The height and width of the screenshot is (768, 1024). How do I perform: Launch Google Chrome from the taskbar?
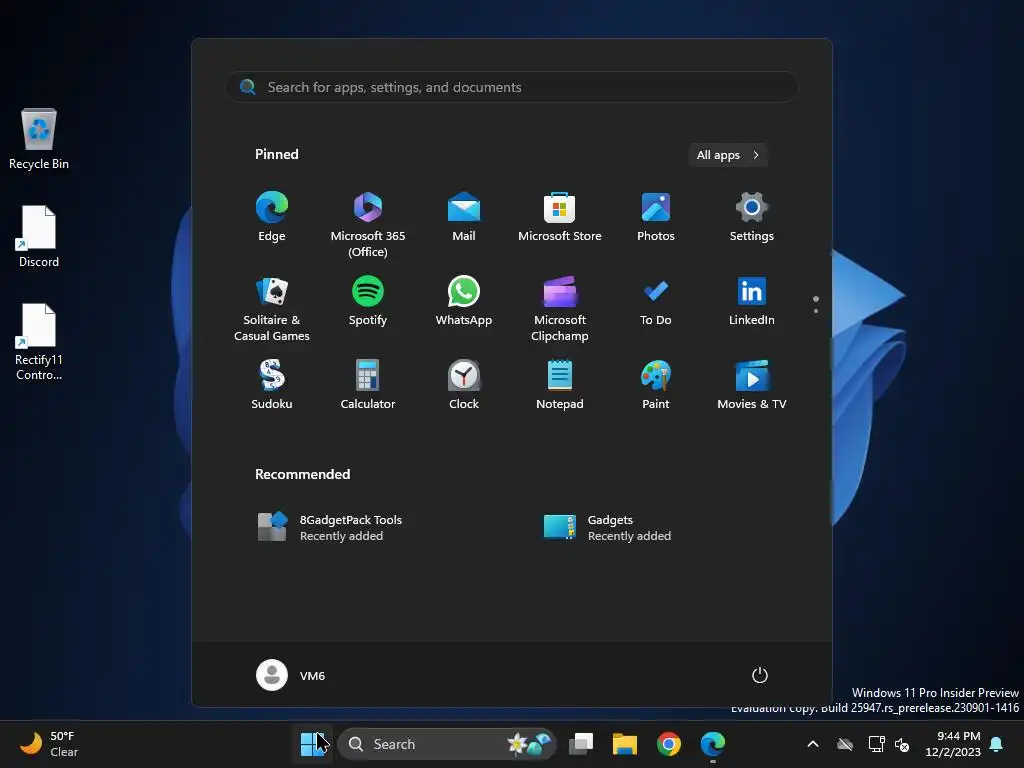[x=669, y=744]
